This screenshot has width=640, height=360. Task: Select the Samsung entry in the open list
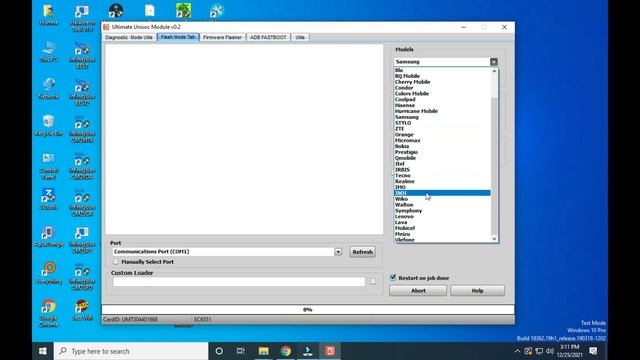[x=442, y=117]
